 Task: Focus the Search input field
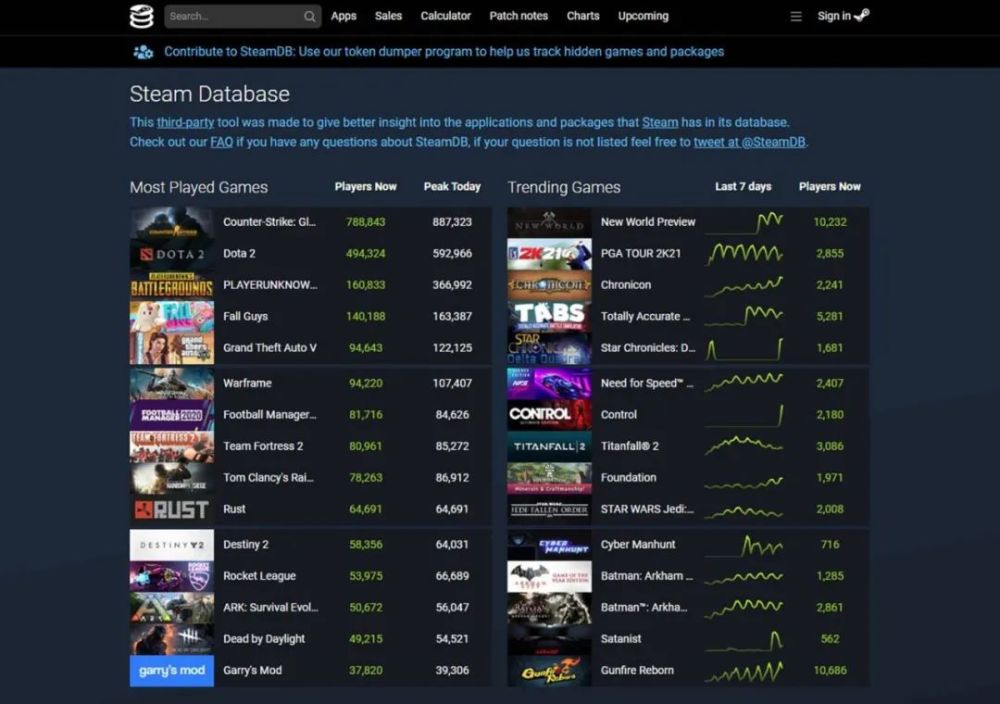(242, 17)
